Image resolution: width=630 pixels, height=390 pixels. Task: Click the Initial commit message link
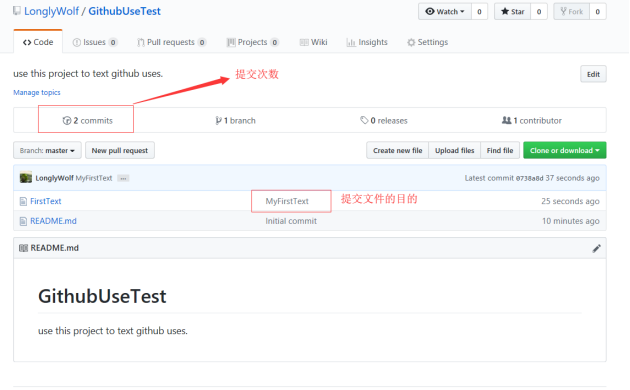pos(291,221)
